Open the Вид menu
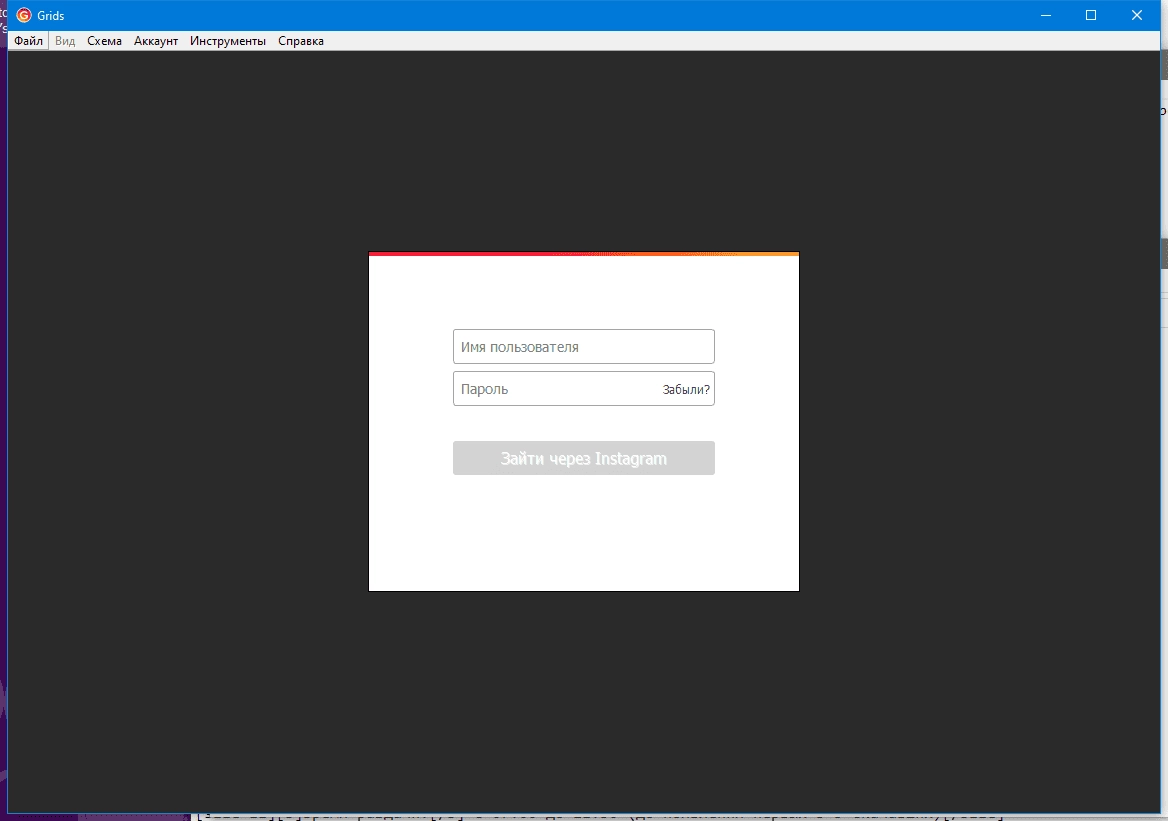This screenshot has width=1168, height=821. 65,41
